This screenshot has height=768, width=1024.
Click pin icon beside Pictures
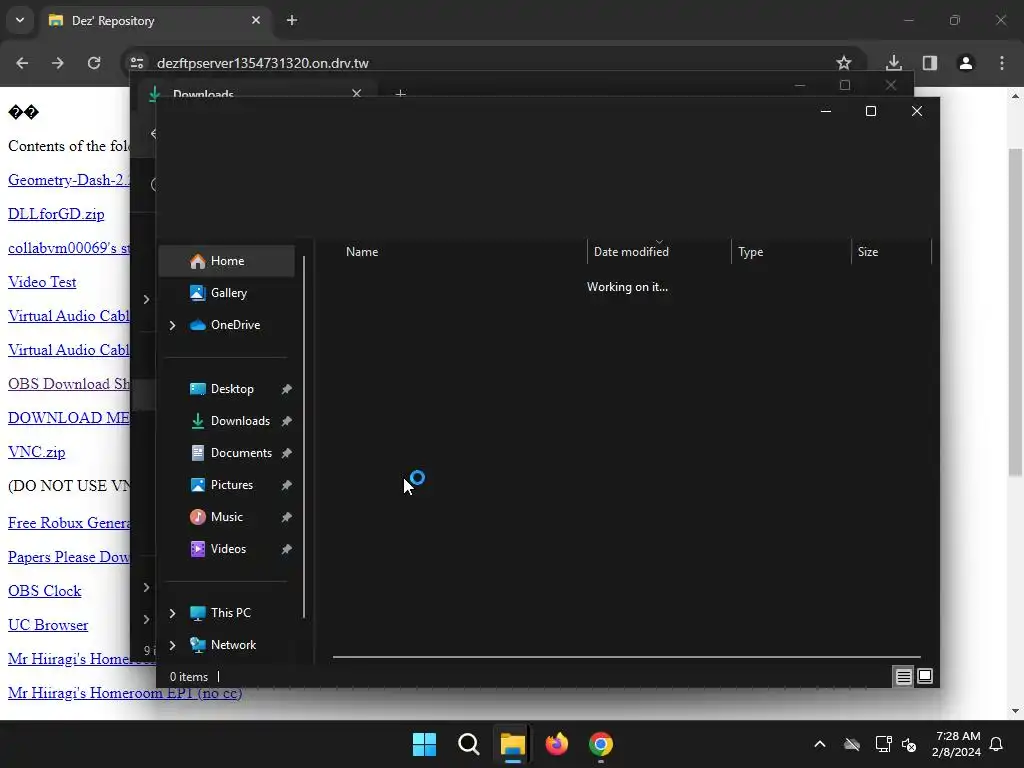pos(286,485)
